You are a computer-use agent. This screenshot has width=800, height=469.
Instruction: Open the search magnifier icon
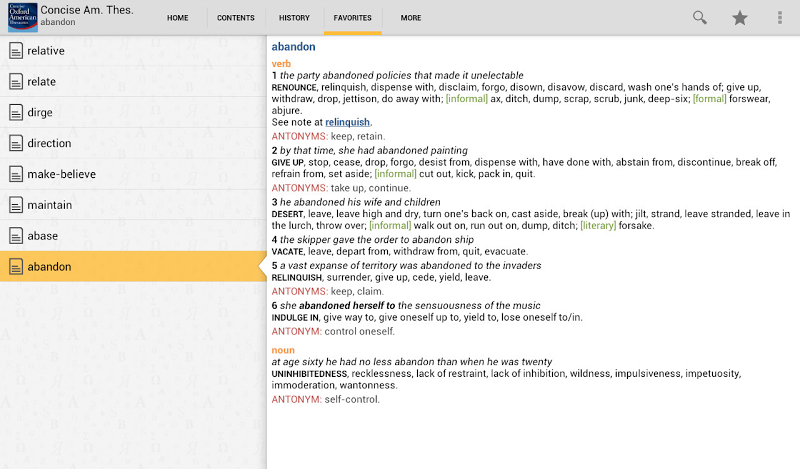coord(699,18)
